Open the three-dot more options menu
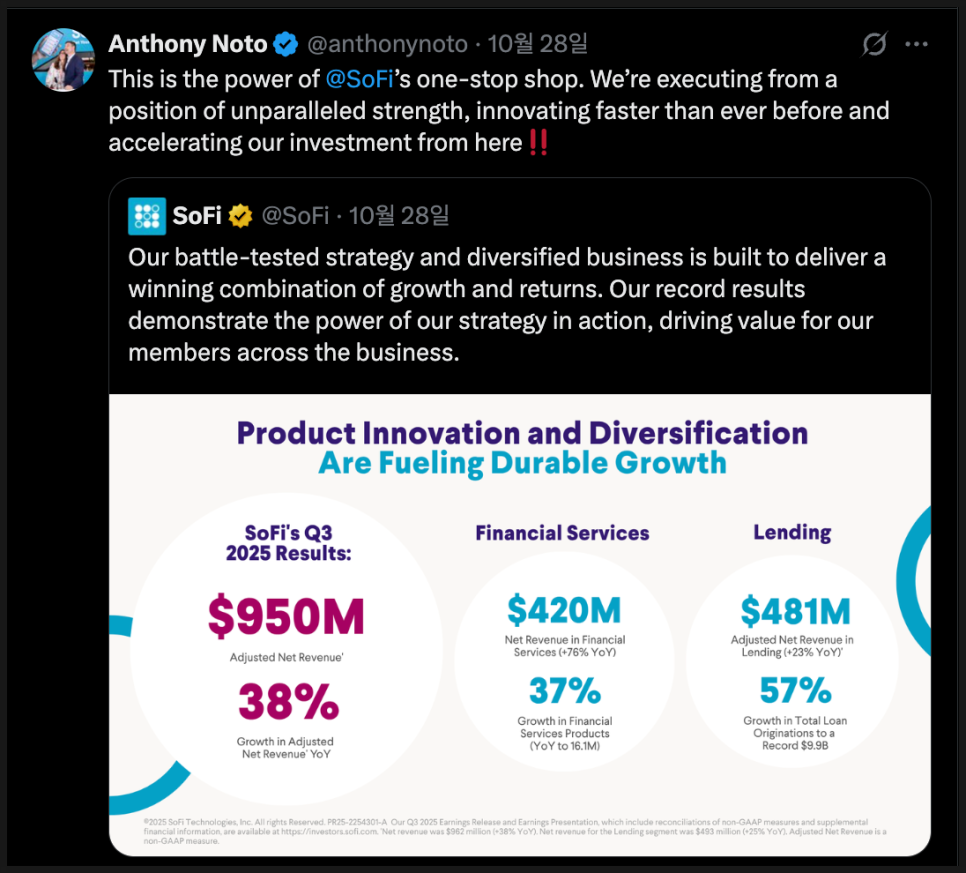This screenshot has width=966, height=873. (916, 45)
